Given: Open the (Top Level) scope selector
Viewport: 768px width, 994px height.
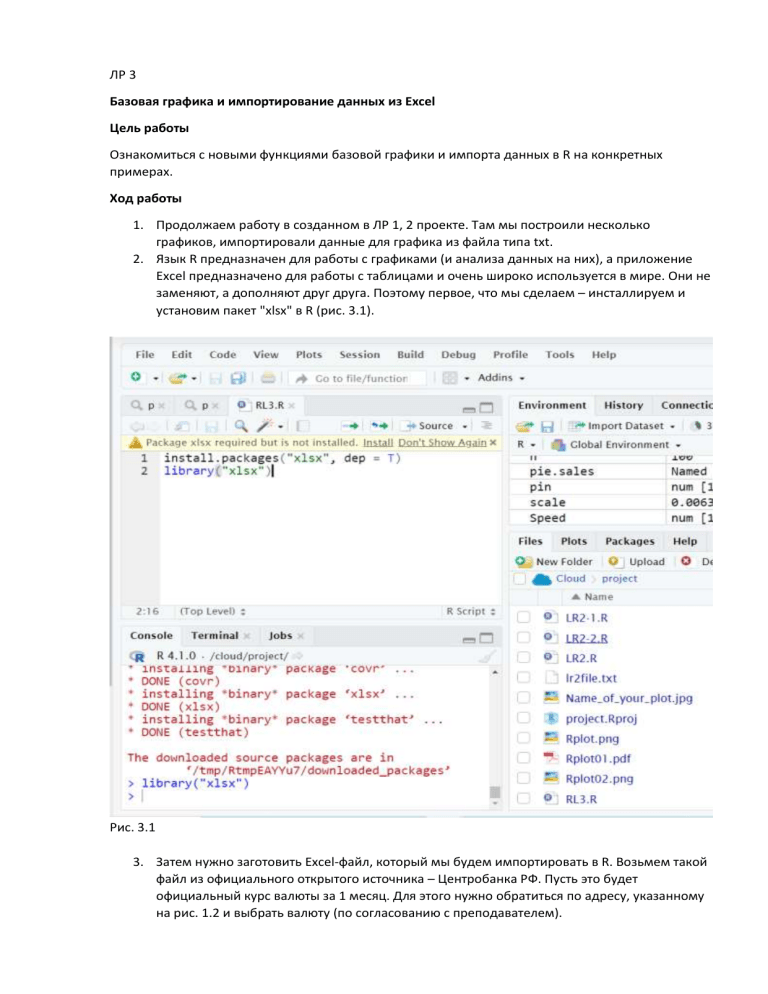Looking at the screenshot, I should point(212,611).
